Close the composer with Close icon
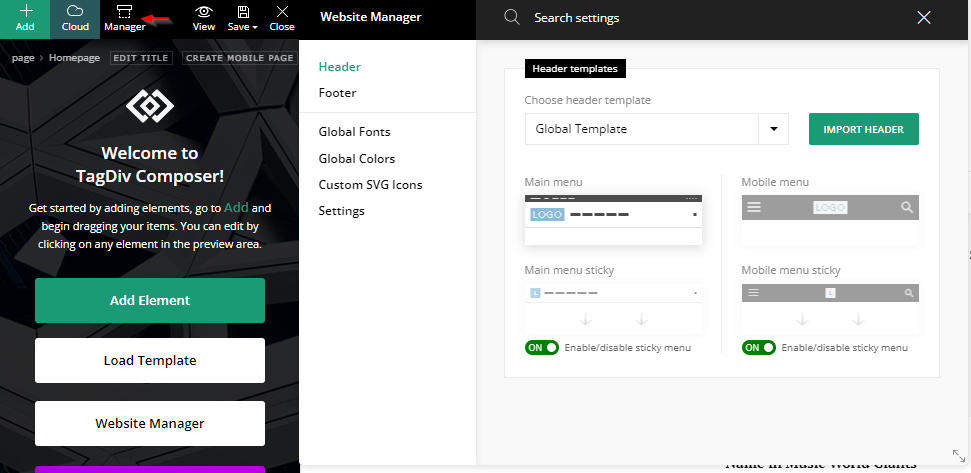 click(282, 19)
